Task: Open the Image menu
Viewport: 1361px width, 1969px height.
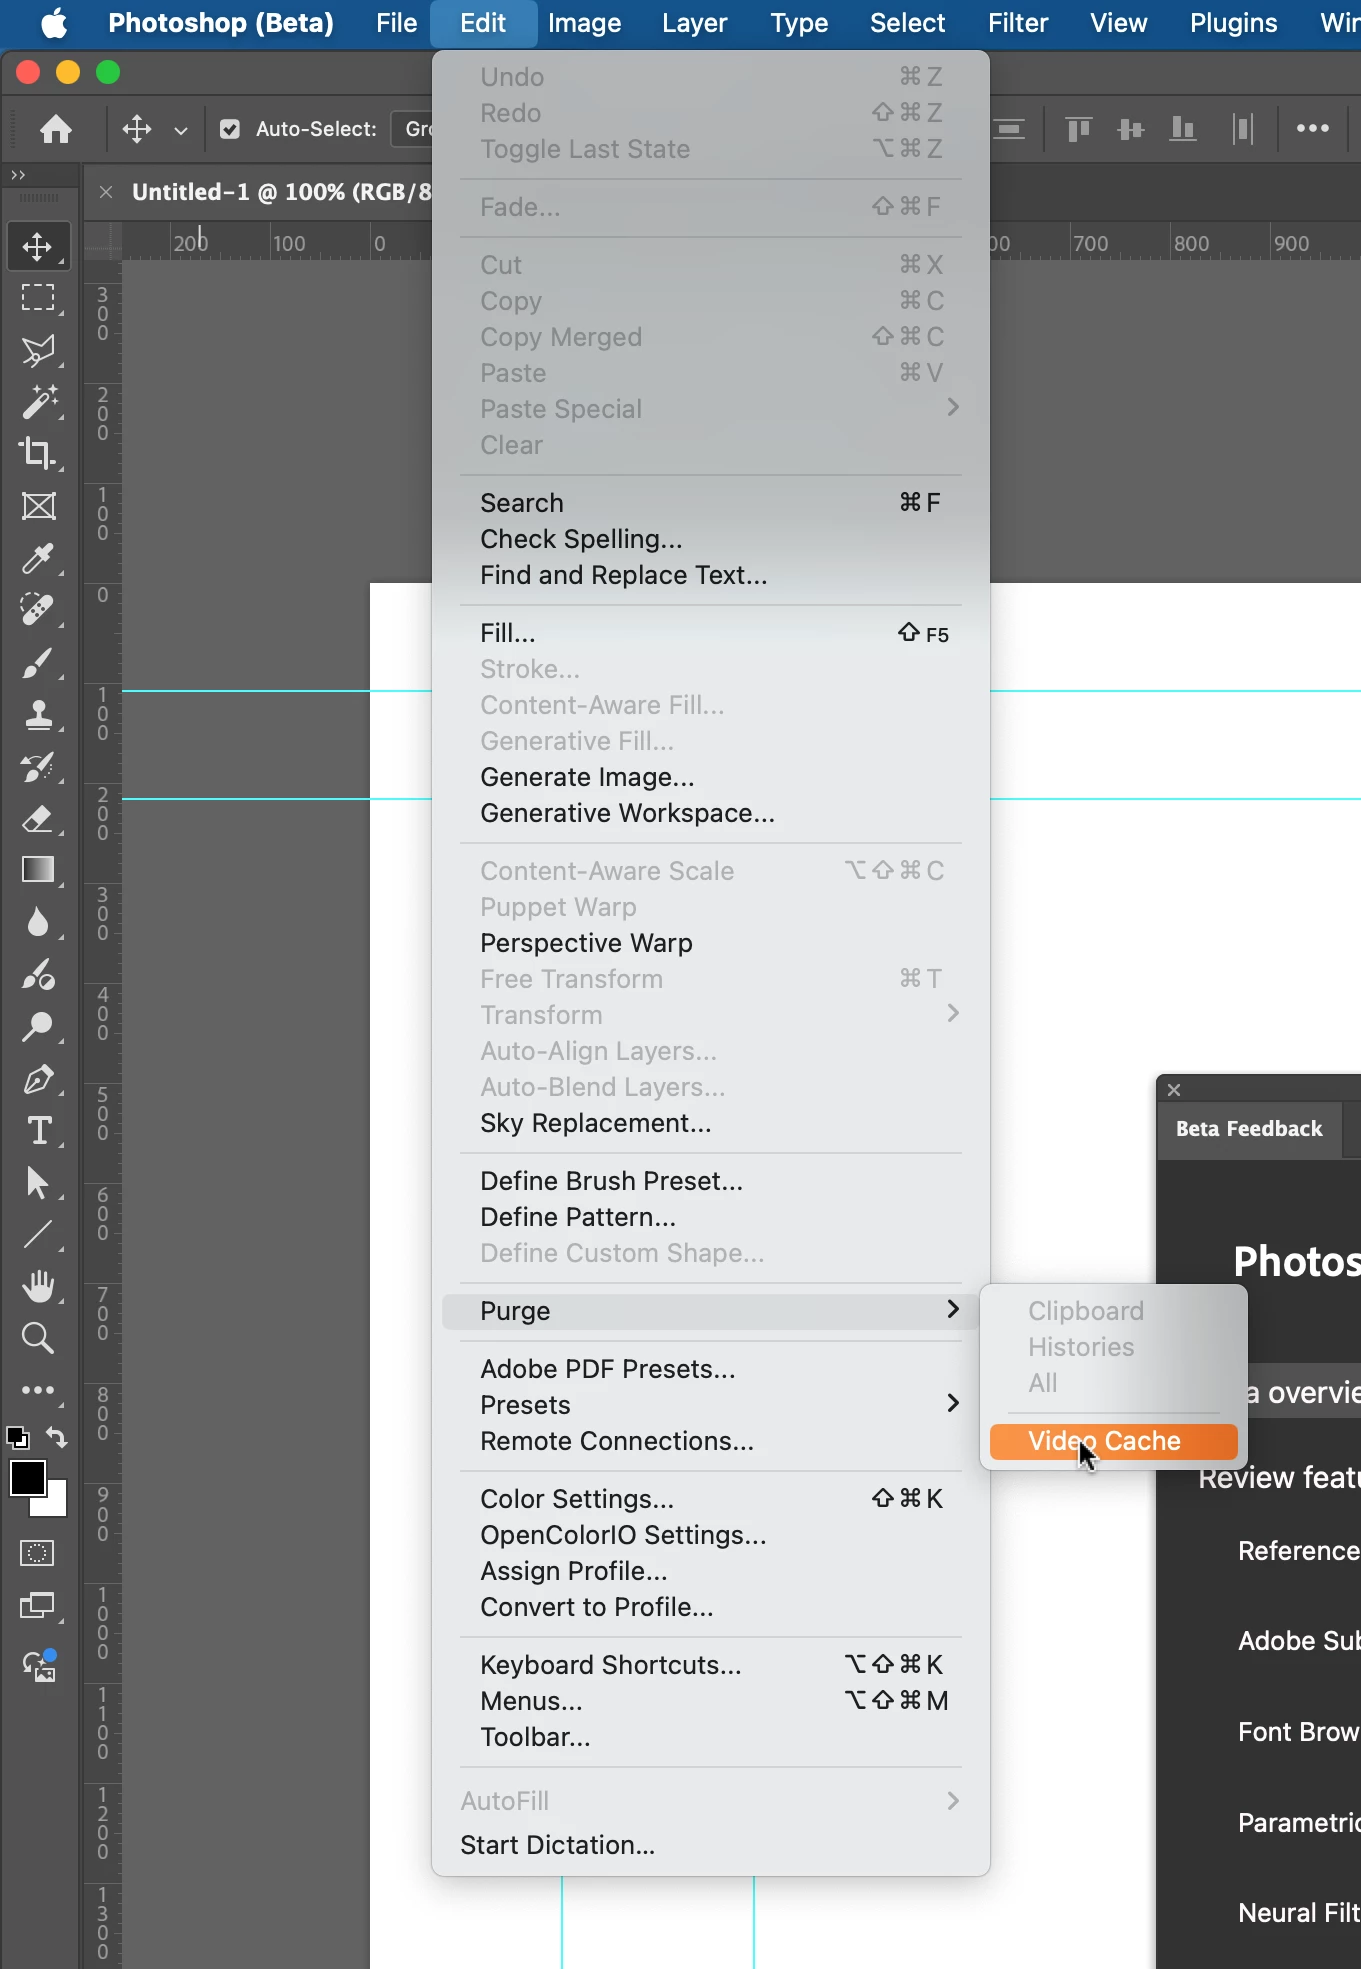Action: (584, 23)
